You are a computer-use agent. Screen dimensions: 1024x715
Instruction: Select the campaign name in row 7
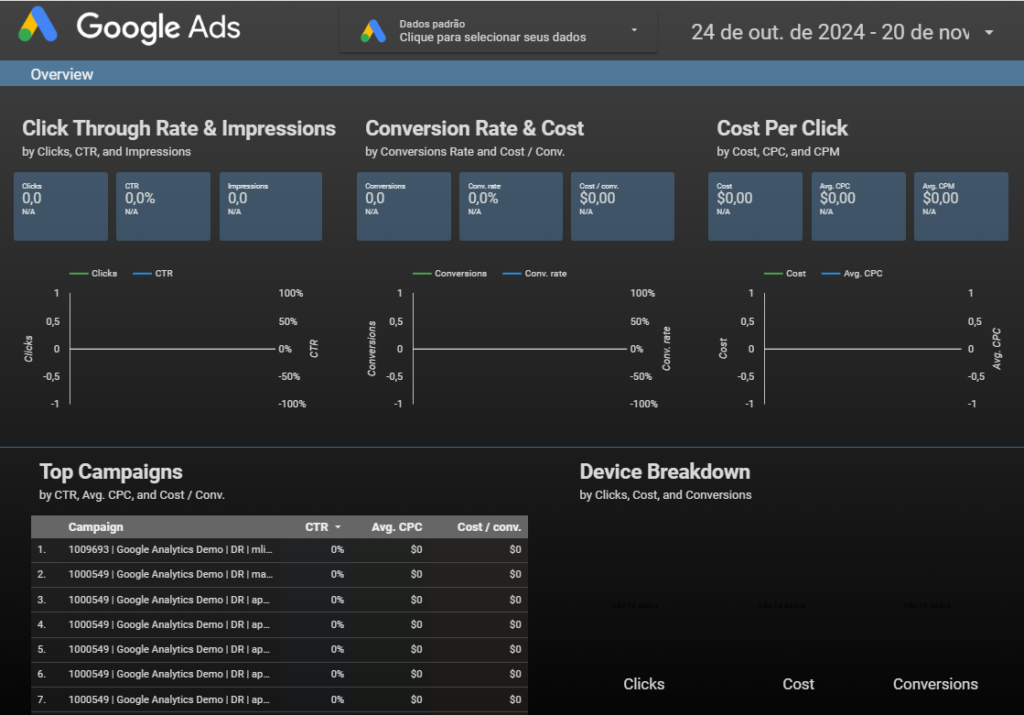point(169,700)
